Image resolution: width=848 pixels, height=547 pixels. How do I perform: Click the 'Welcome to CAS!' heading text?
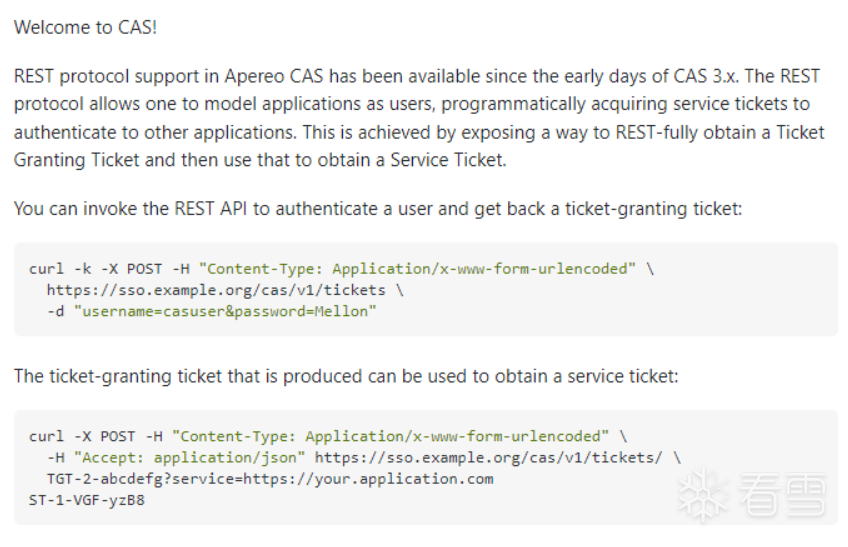coord(85,27)
